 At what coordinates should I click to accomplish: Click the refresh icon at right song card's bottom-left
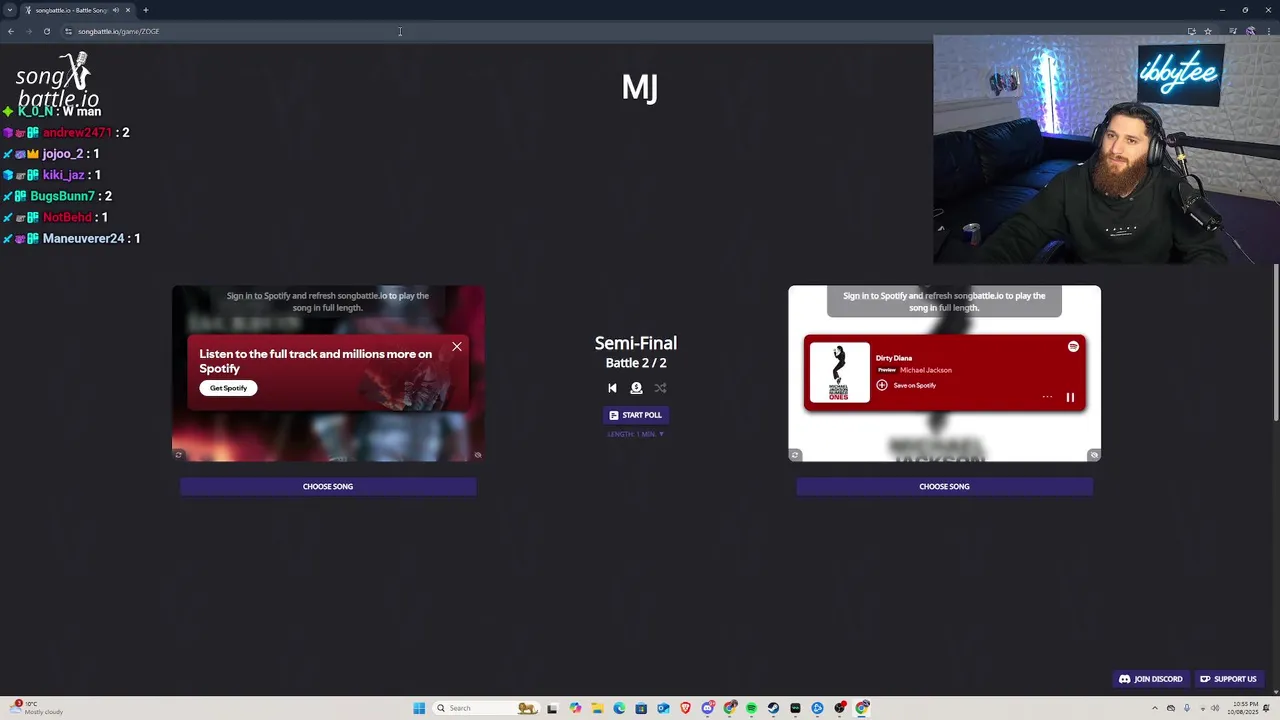coord(795,455)
